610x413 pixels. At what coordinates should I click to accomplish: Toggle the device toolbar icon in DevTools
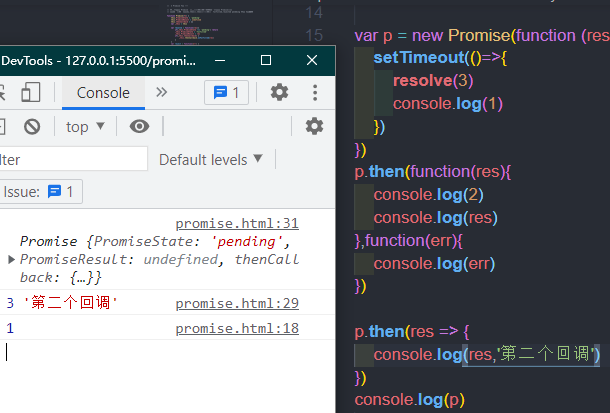click(x=30, y=93)
